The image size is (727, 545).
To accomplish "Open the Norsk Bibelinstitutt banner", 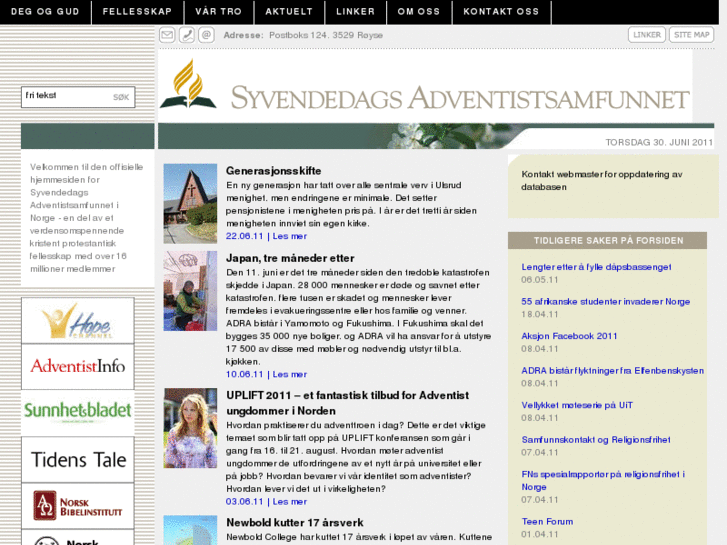I will [x=78, y=506].
